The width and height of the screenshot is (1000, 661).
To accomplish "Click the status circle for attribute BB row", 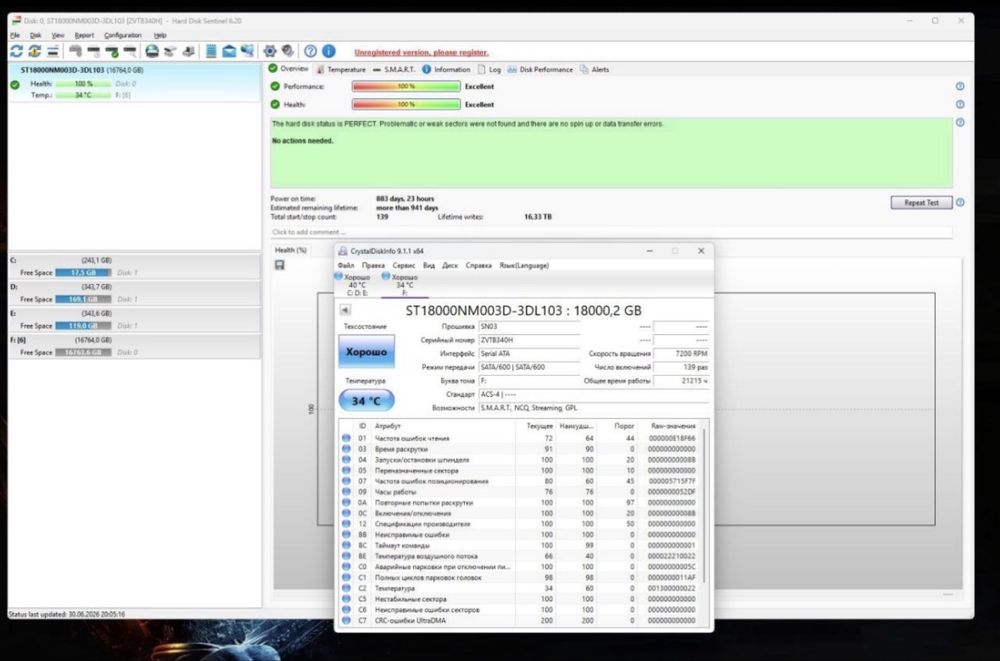I will 346,535.
